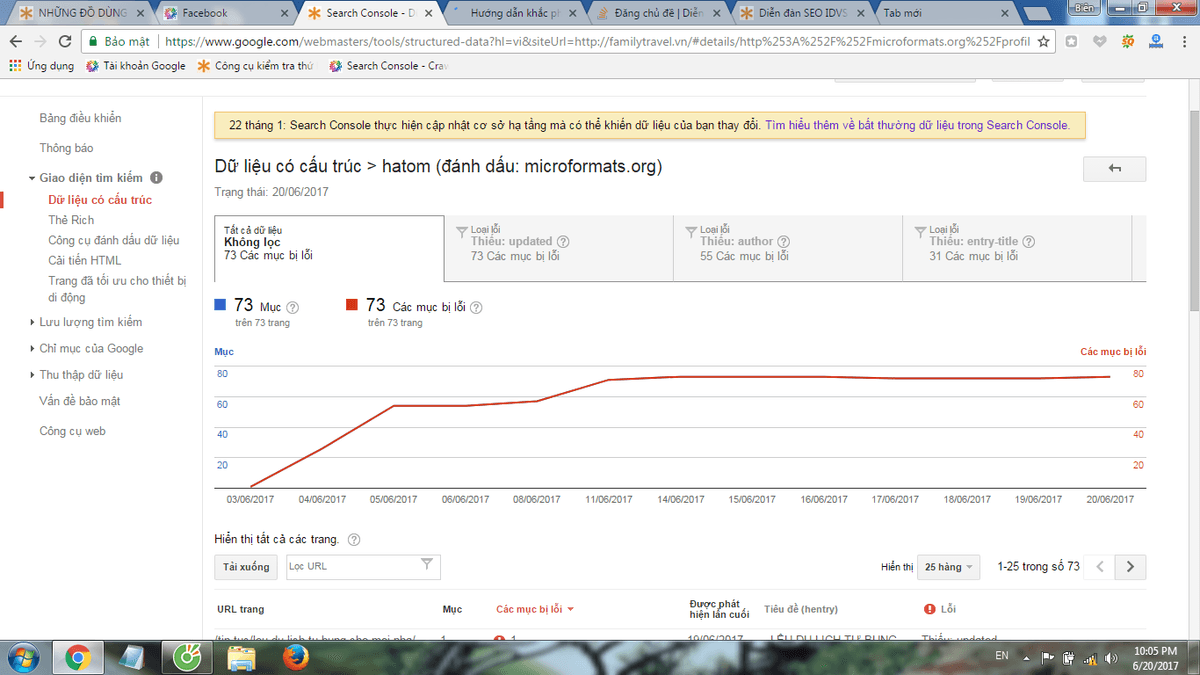Click the info icon beside Giao diện tìm kiếm
The height and width of the screenshot is (675, 1200).
click(156, 178)
